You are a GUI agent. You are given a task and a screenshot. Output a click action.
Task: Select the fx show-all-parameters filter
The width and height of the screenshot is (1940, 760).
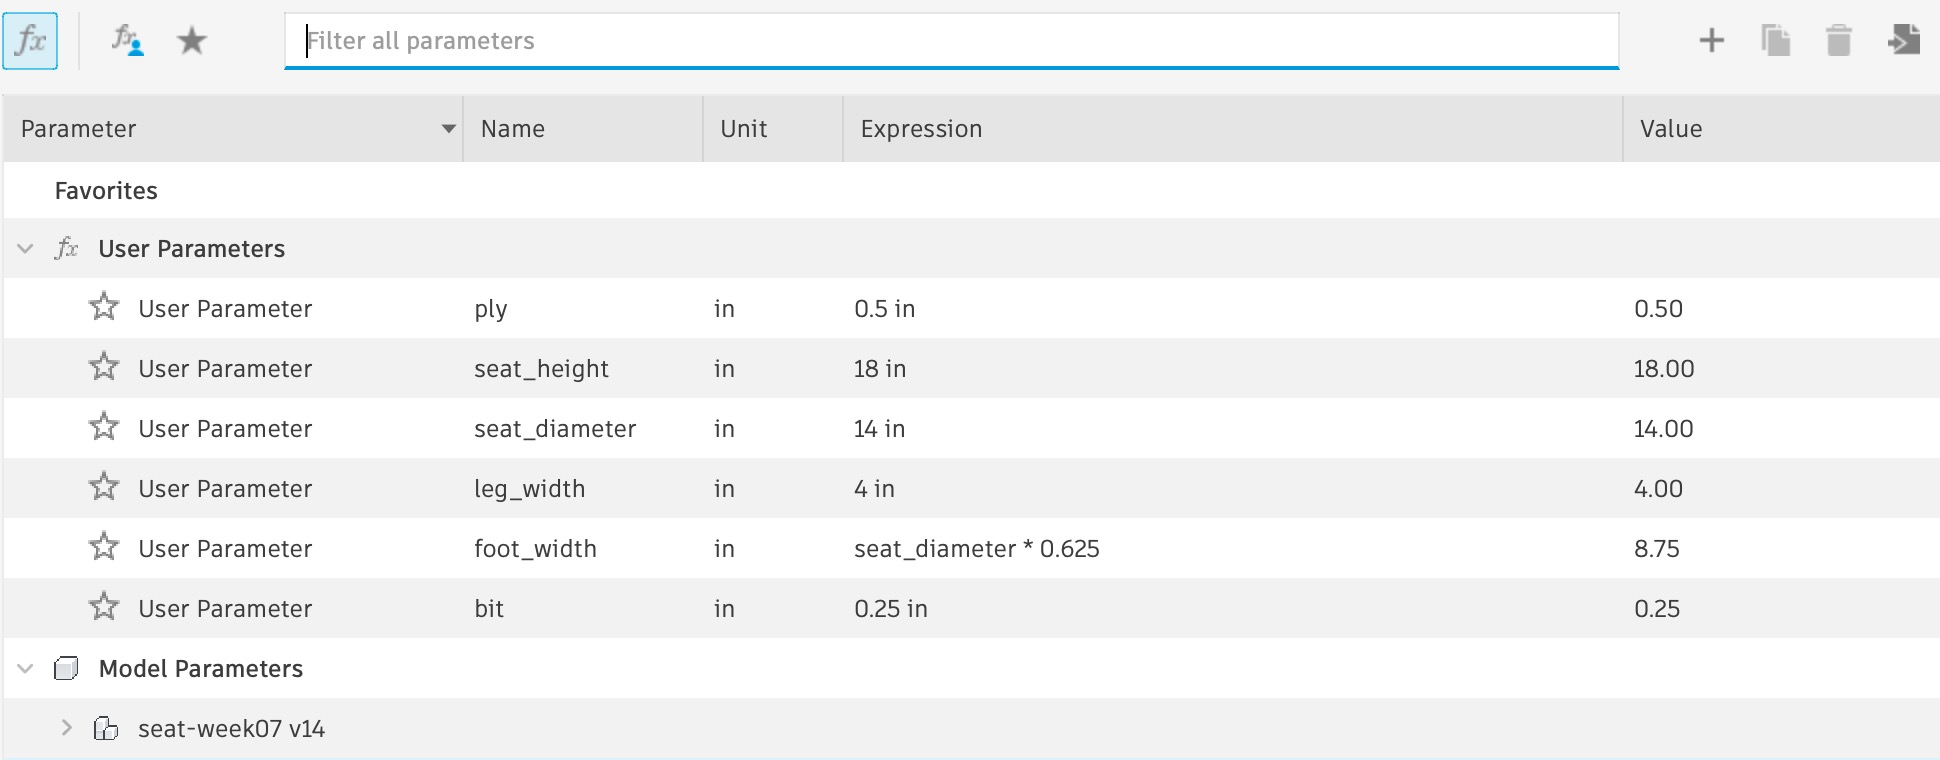[x=32, y=40]
